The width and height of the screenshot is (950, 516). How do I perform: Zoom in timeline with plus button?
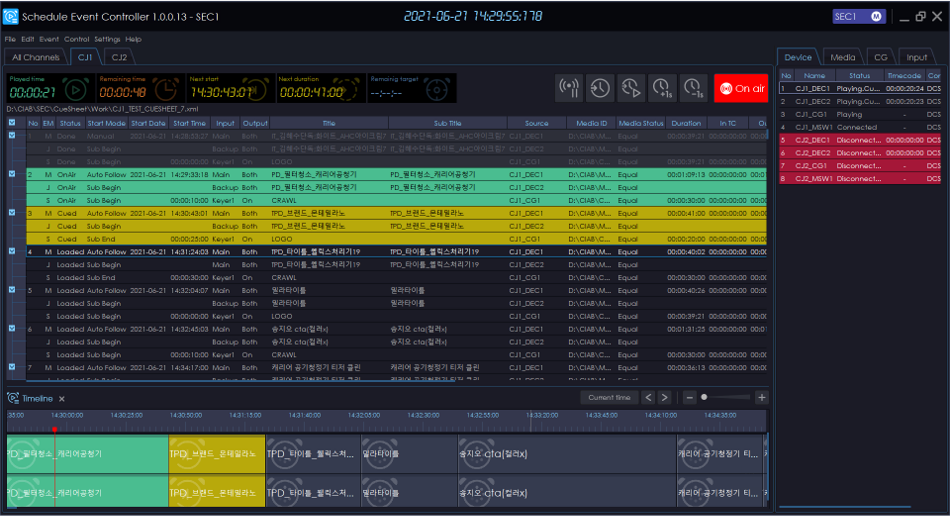[x=762, y=397]
